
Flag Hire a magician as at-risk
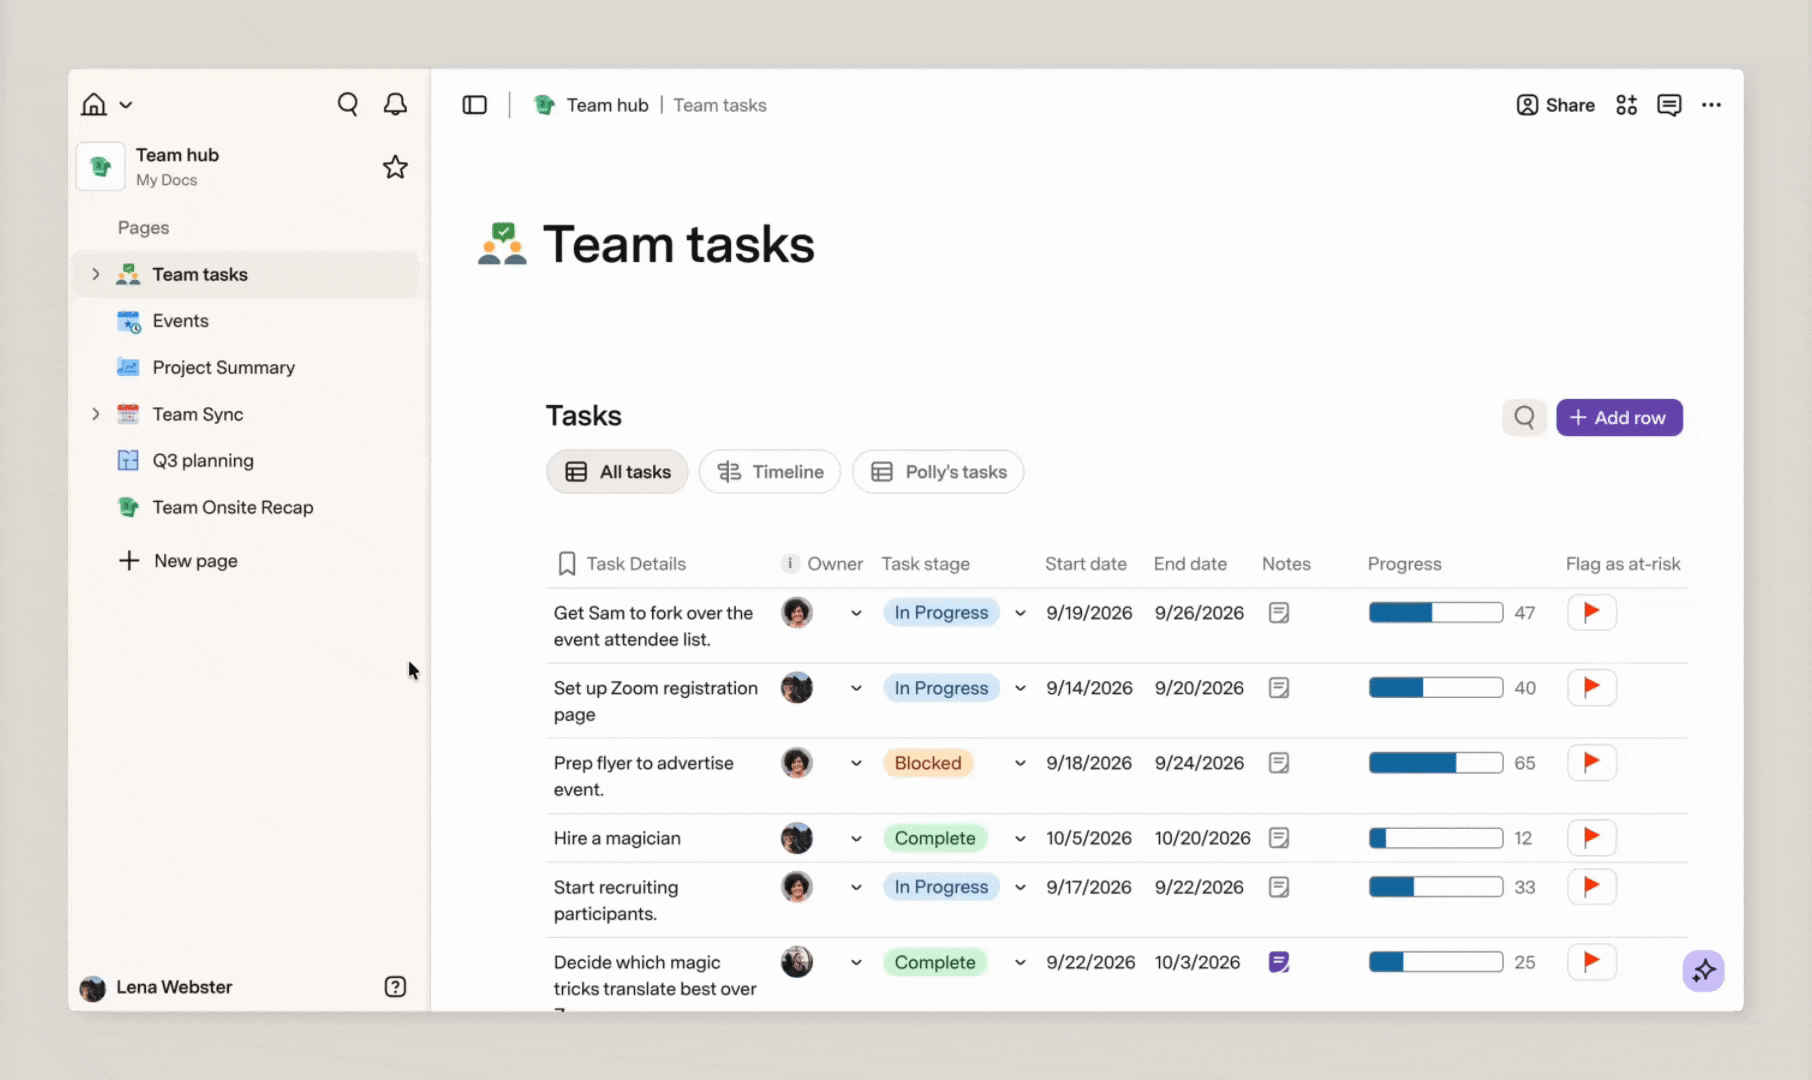point(1592,837)
